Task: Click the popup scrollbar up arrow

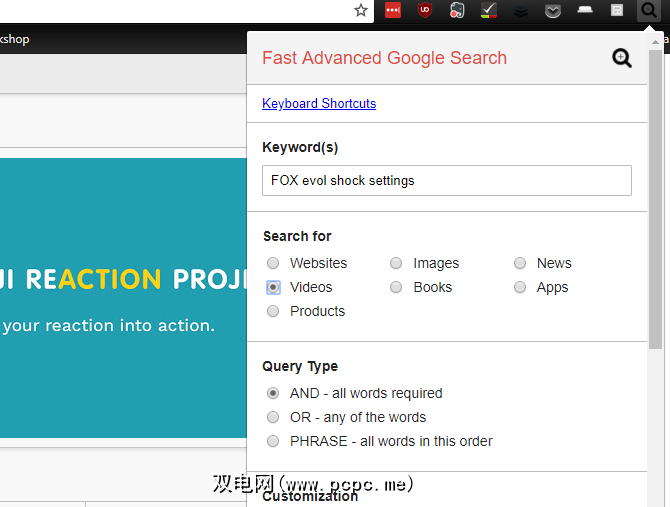Action: click(655, 42)
